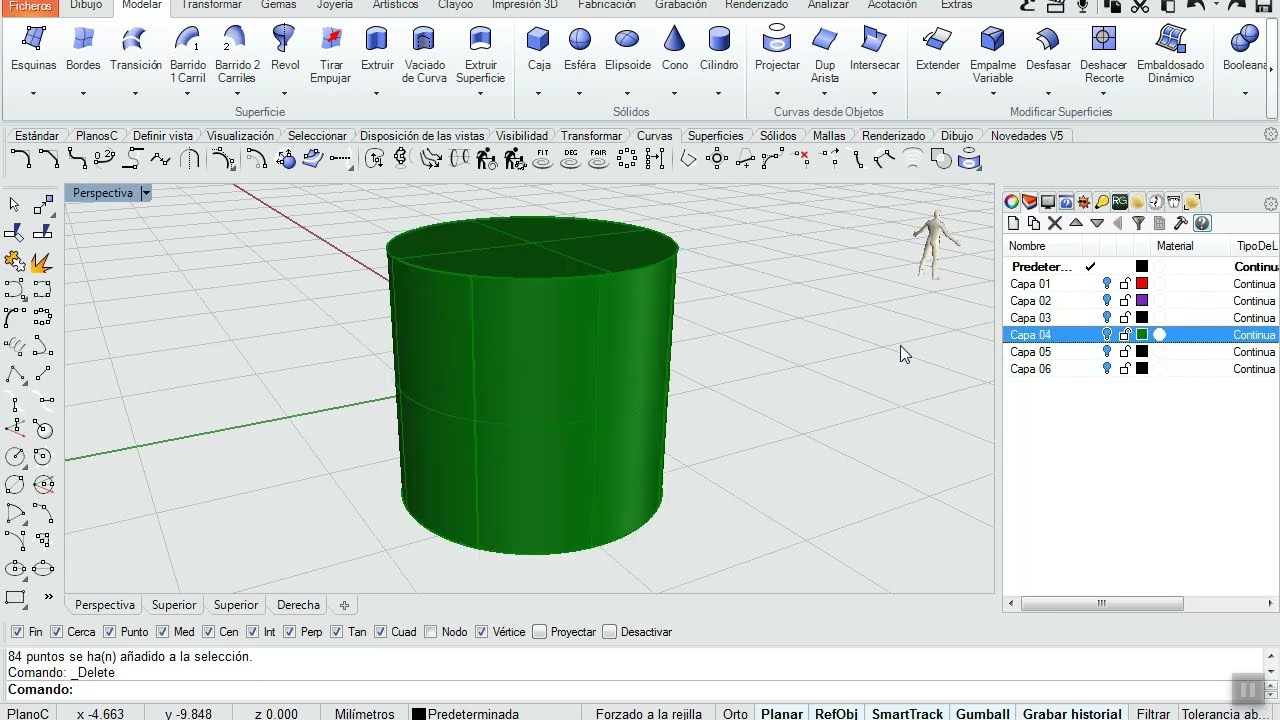Create a Cilindro solid

719,49
